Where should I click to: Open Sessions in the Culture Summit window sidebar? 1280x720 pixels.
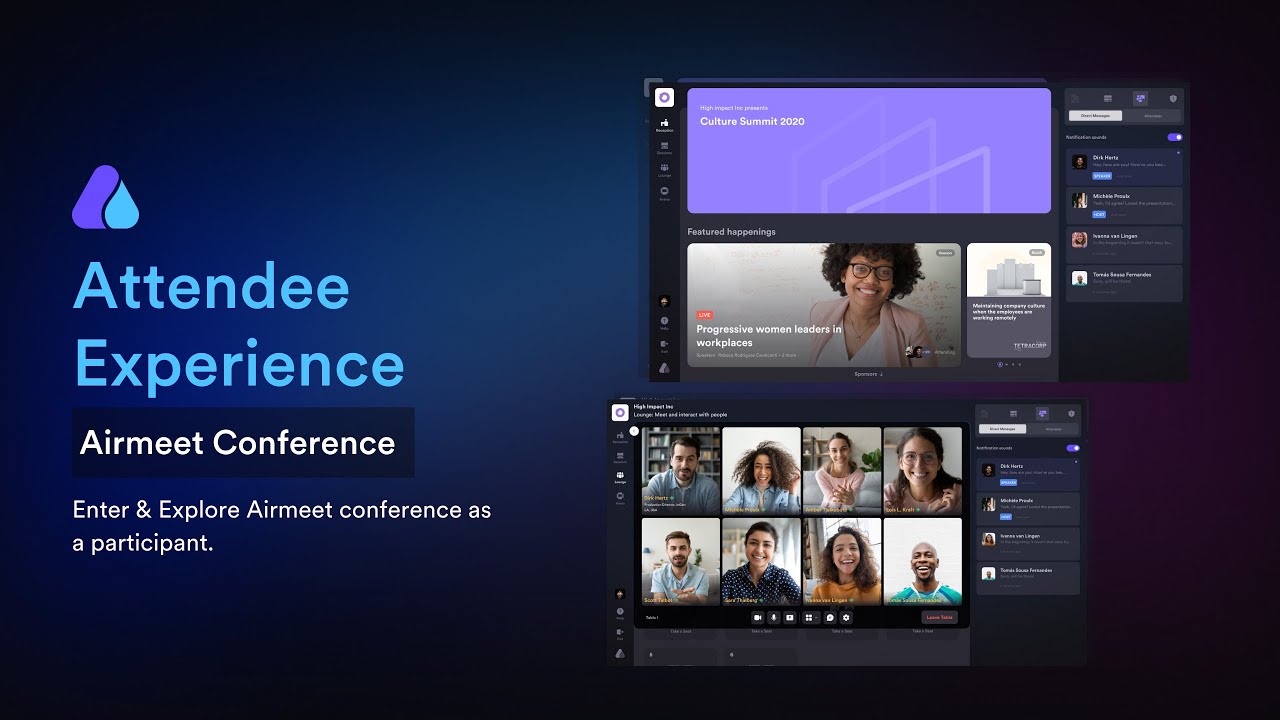[664, 148]
